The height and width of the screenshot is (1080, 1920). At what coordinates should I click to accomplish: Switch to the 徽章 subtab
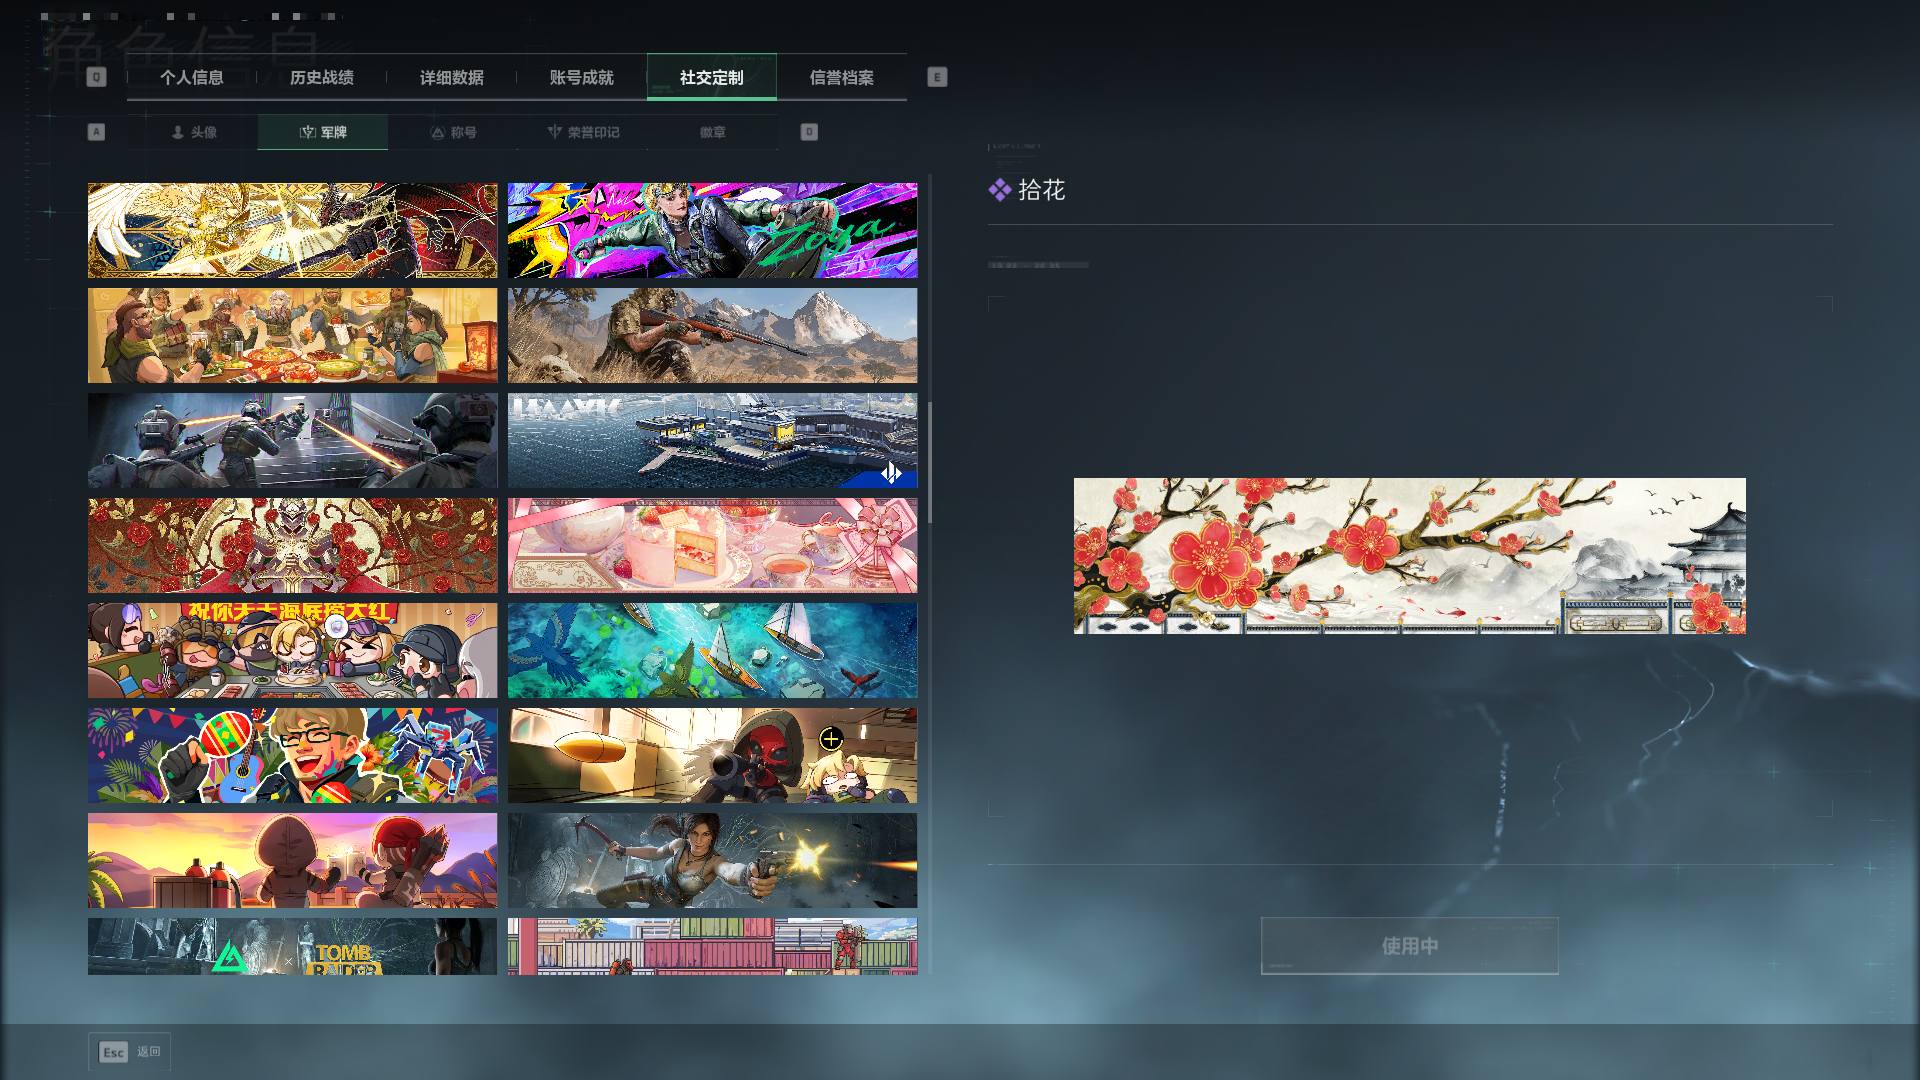[x=713, y=132]
